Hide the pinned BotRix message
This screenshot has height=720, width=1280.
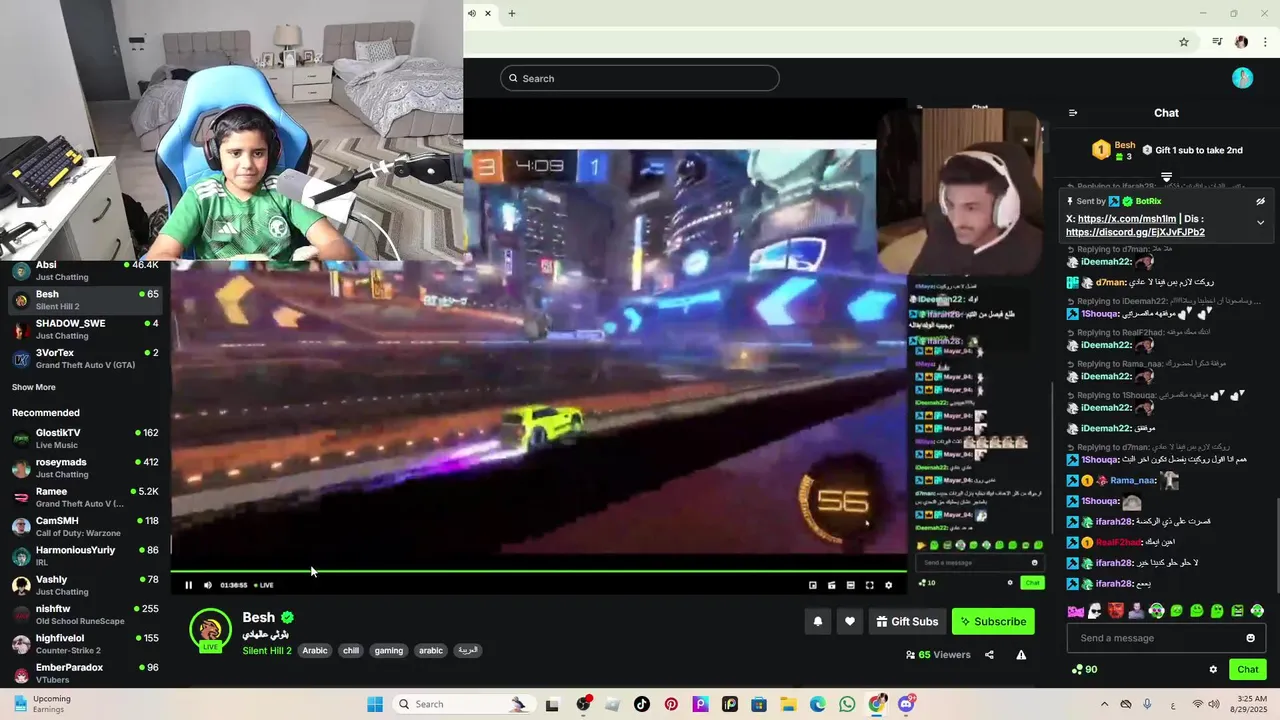[x=1260, y=201]
